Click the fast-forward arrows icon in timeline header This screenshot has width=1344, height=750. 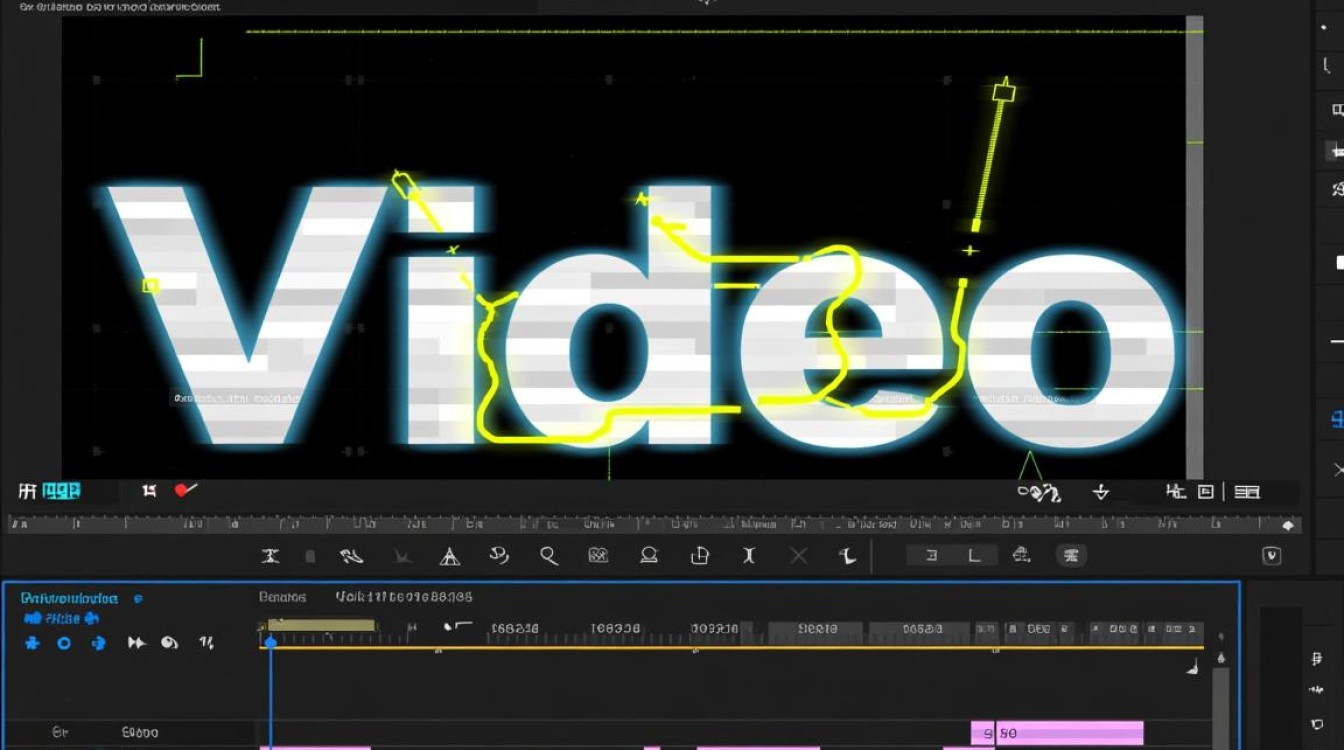137,643
